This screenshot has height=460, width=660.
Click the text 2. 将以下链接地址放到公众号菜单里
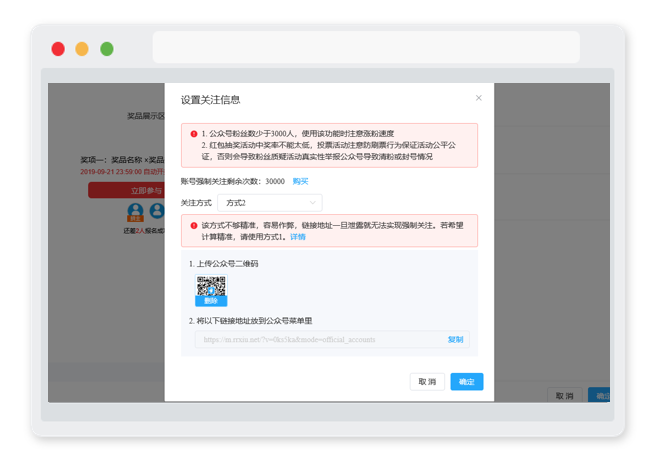(x=250, y=321)
